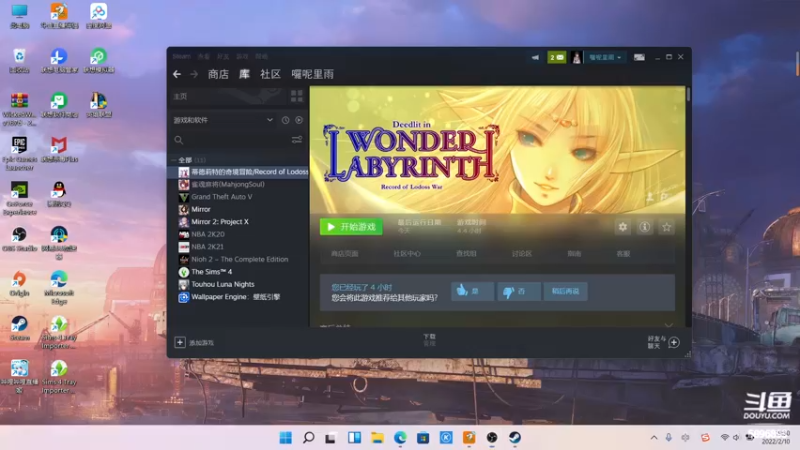Open QQ penguin desktop shortcut
The width and height of the screenshot is (800, 450).
pyautogui.click(x=59, y=194)
